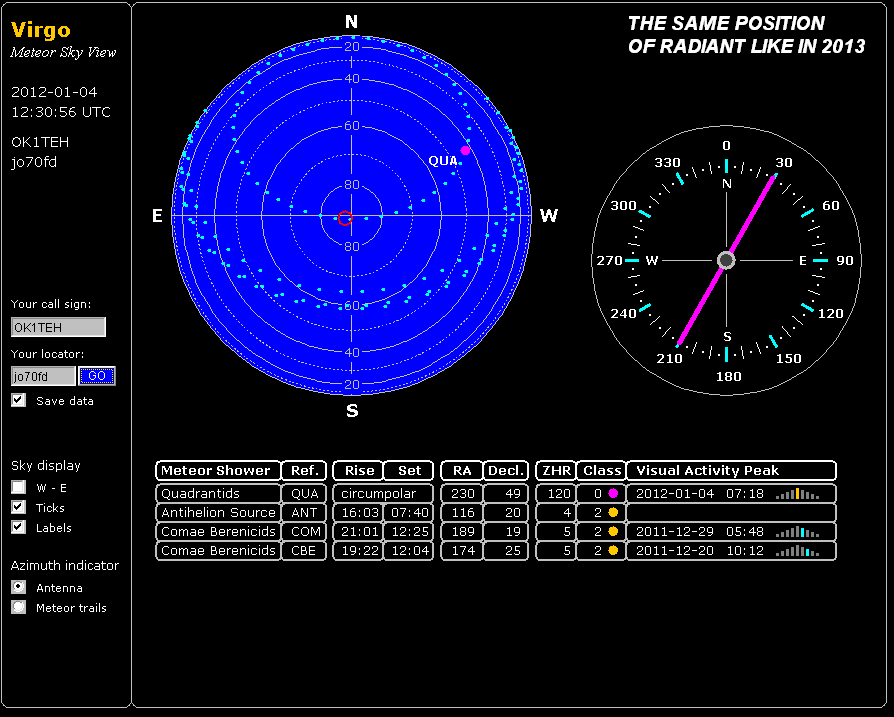Click the magenta class dot in Quadrantids row
894x717 pixels.
point(613,494)
